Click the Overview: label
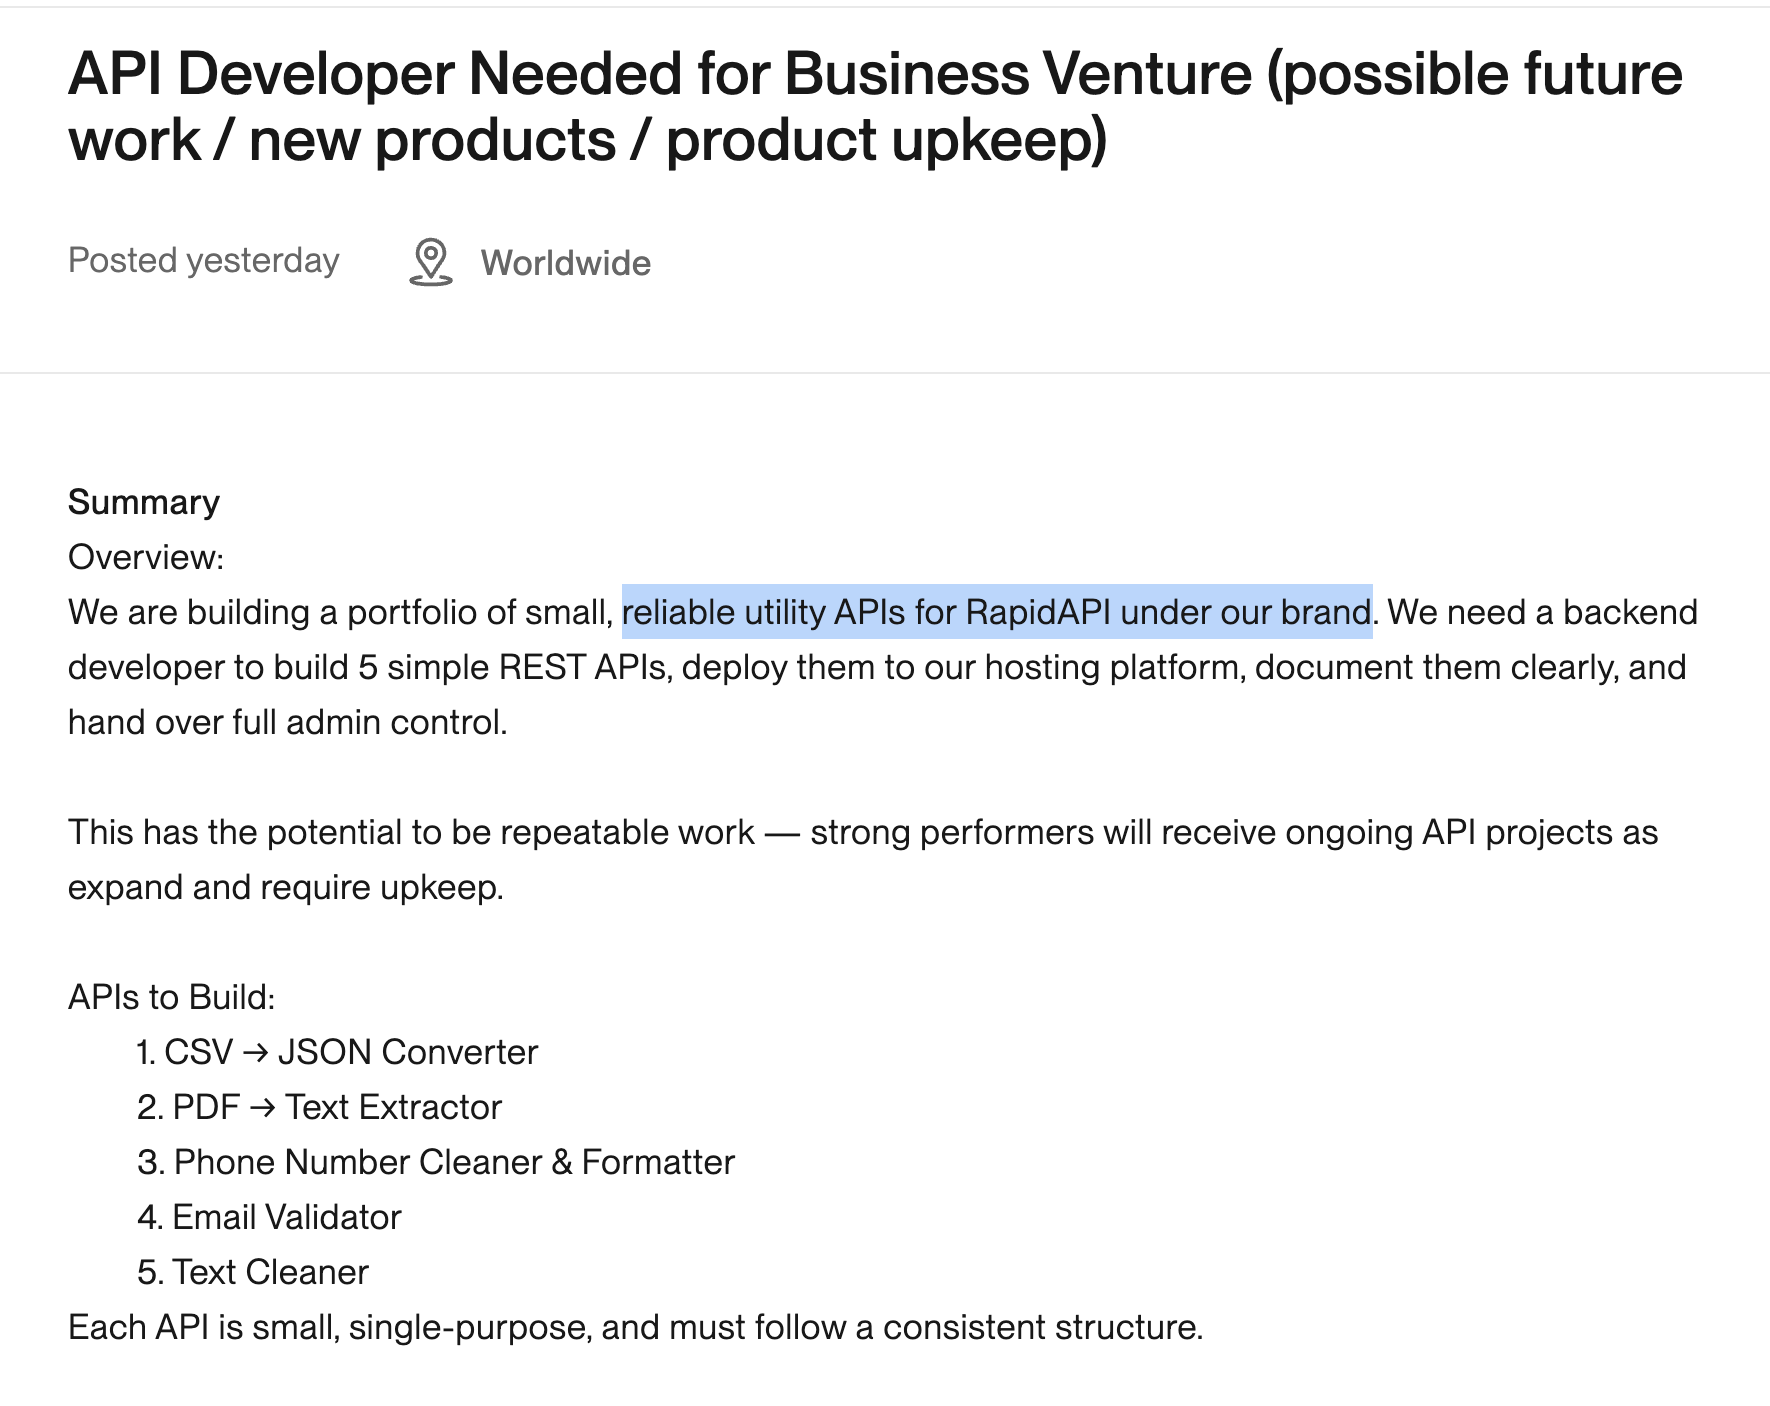The height and width of the screenshot is (1406, 1770). click(x=146, y=557)
